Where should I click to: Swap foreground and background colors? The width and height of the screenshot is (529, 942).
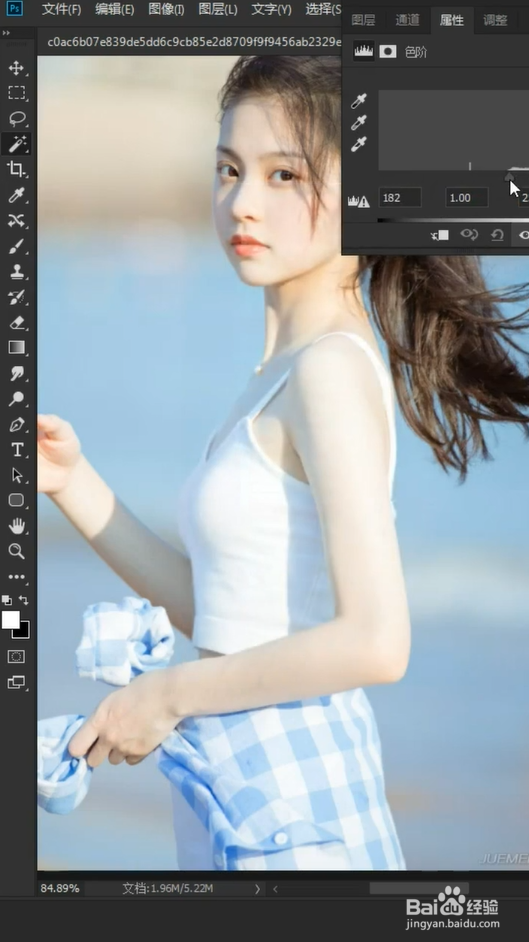[x=23, y=600]
